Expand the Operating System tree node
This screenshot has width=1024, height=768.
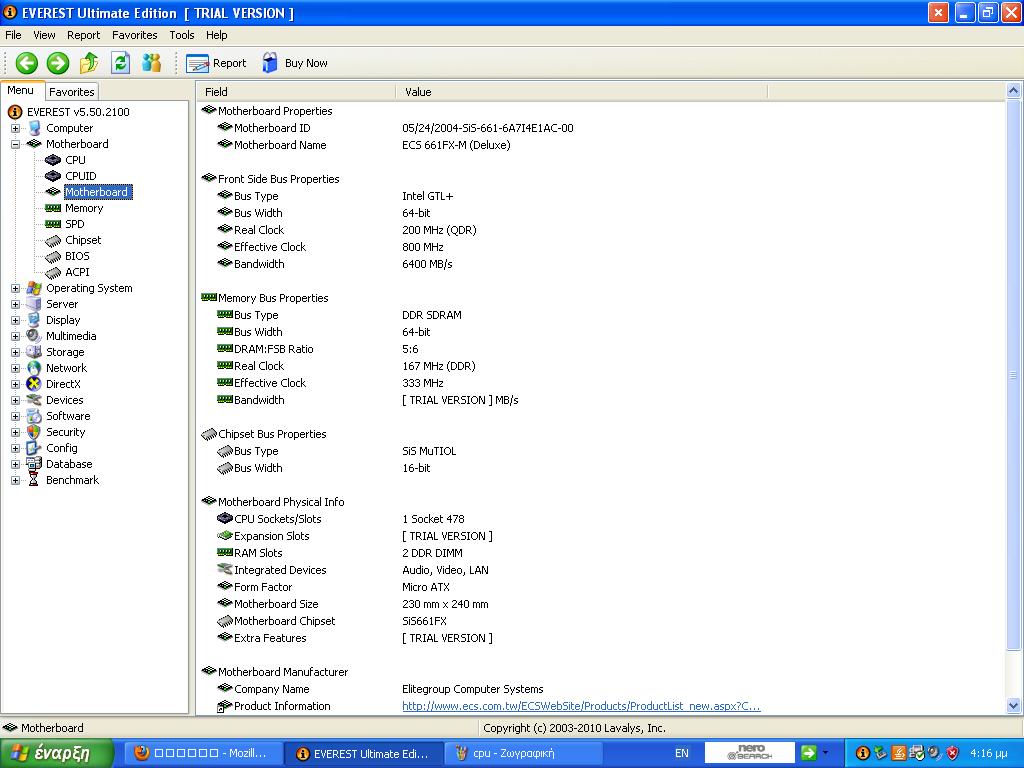(x=15, y=289)
